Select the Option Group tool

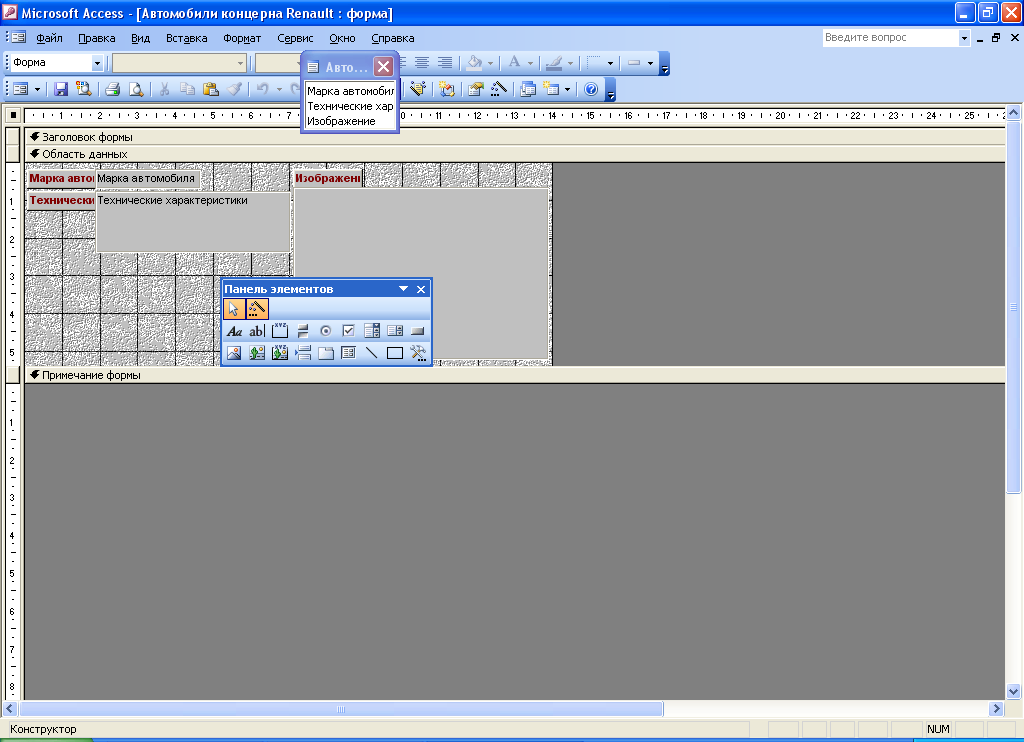(x=280, y=331)
